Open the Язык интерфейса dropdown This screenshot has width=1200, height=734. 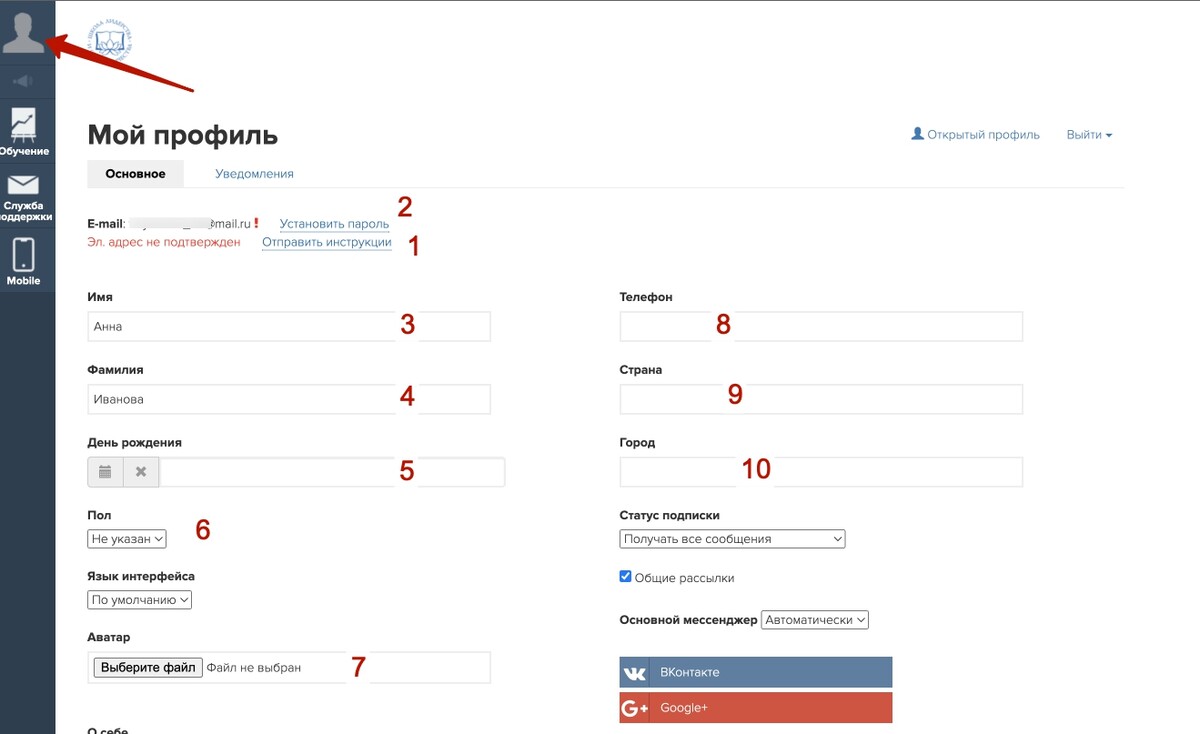coord(139,600)
